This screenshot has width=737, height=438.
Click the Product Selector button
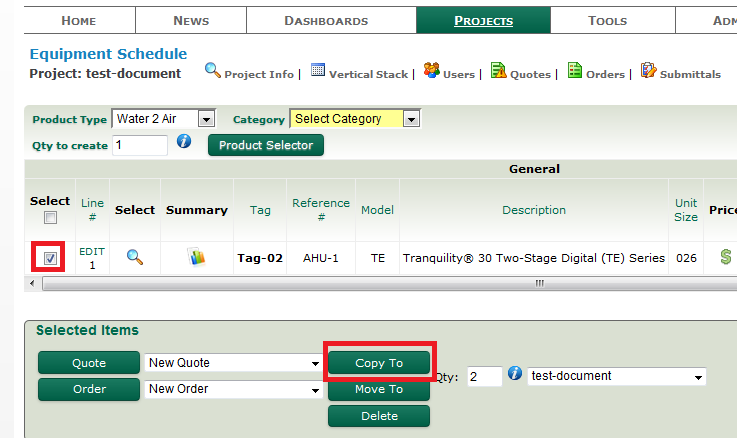(x=265, y=145)
